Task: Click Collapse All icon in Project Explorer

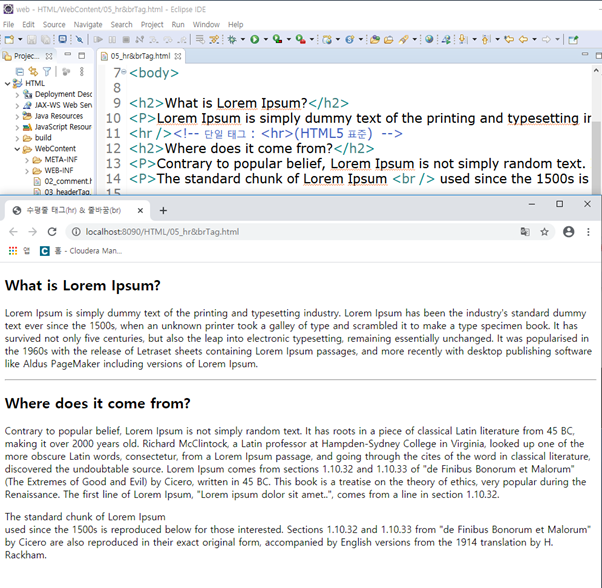Action: tap(20, 72)
